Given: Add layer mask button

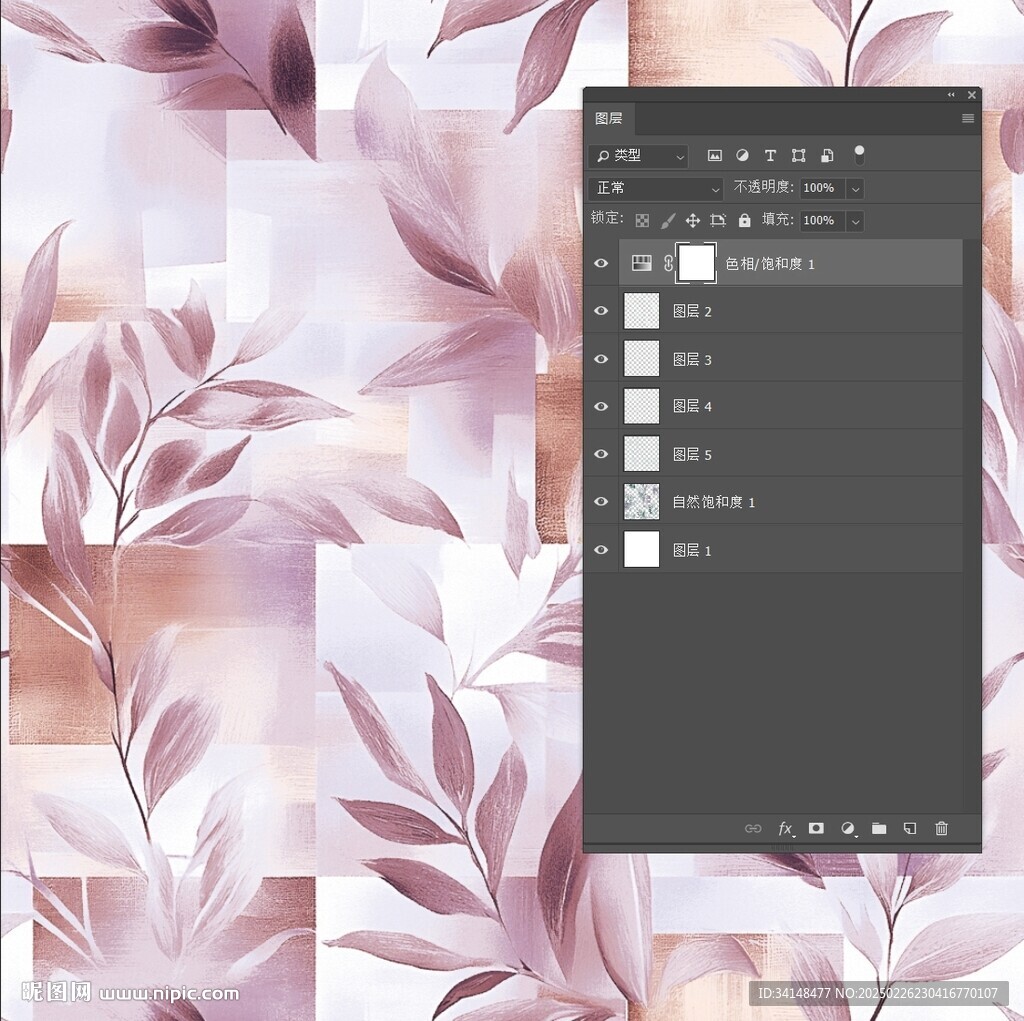Looking at the screenshot, I should 816,828.
